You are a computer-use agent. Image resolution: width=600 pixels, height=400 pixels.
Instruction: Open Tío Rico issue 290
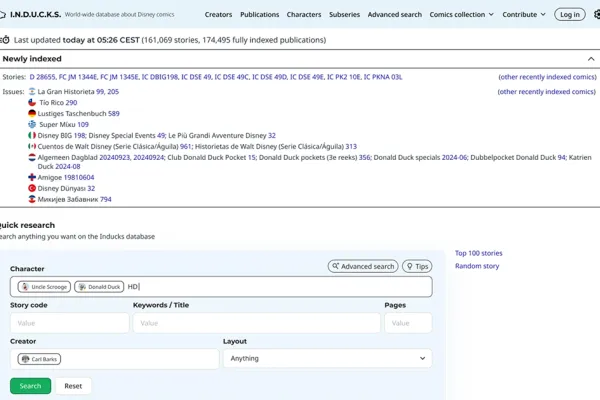click(71, 103)
